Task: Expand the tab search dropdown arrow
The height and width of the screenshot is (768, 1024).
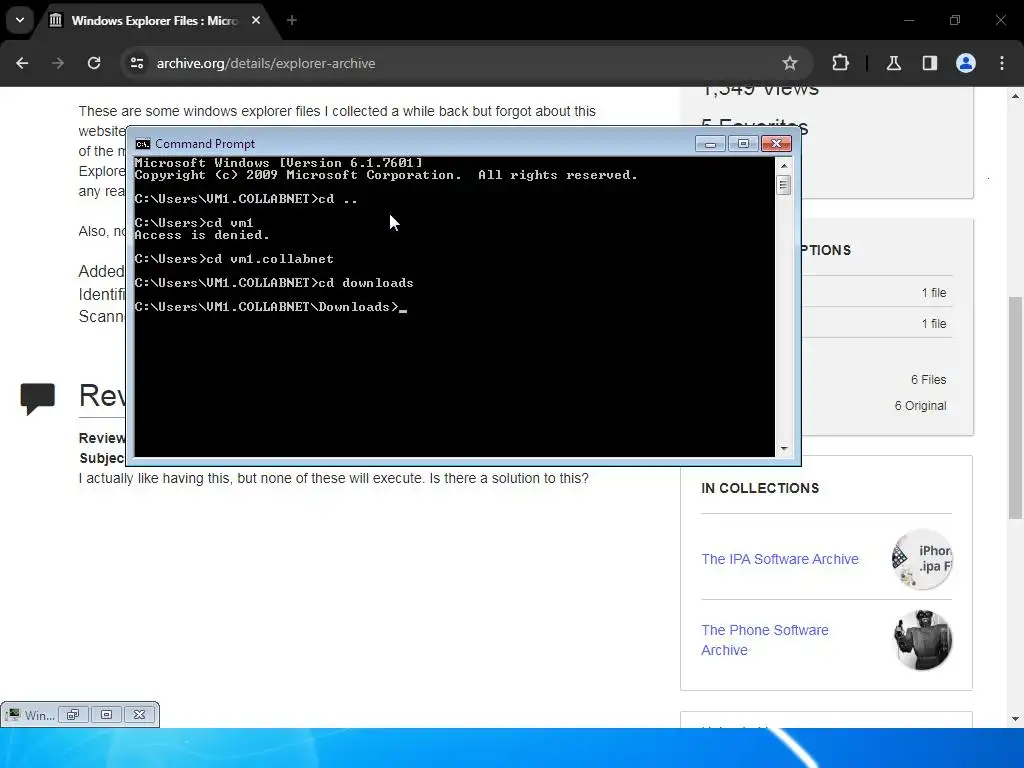Action: tap(20, 20)
